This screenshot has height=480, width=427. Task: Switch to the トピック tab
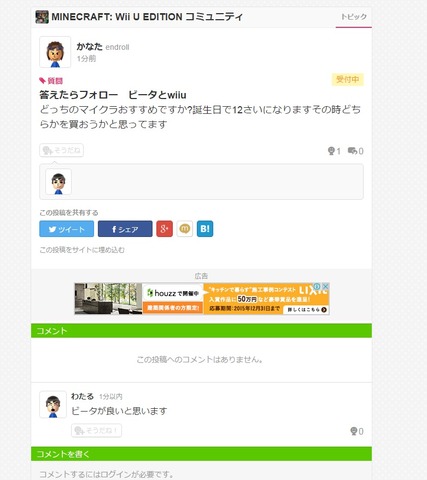coord(354,17)
